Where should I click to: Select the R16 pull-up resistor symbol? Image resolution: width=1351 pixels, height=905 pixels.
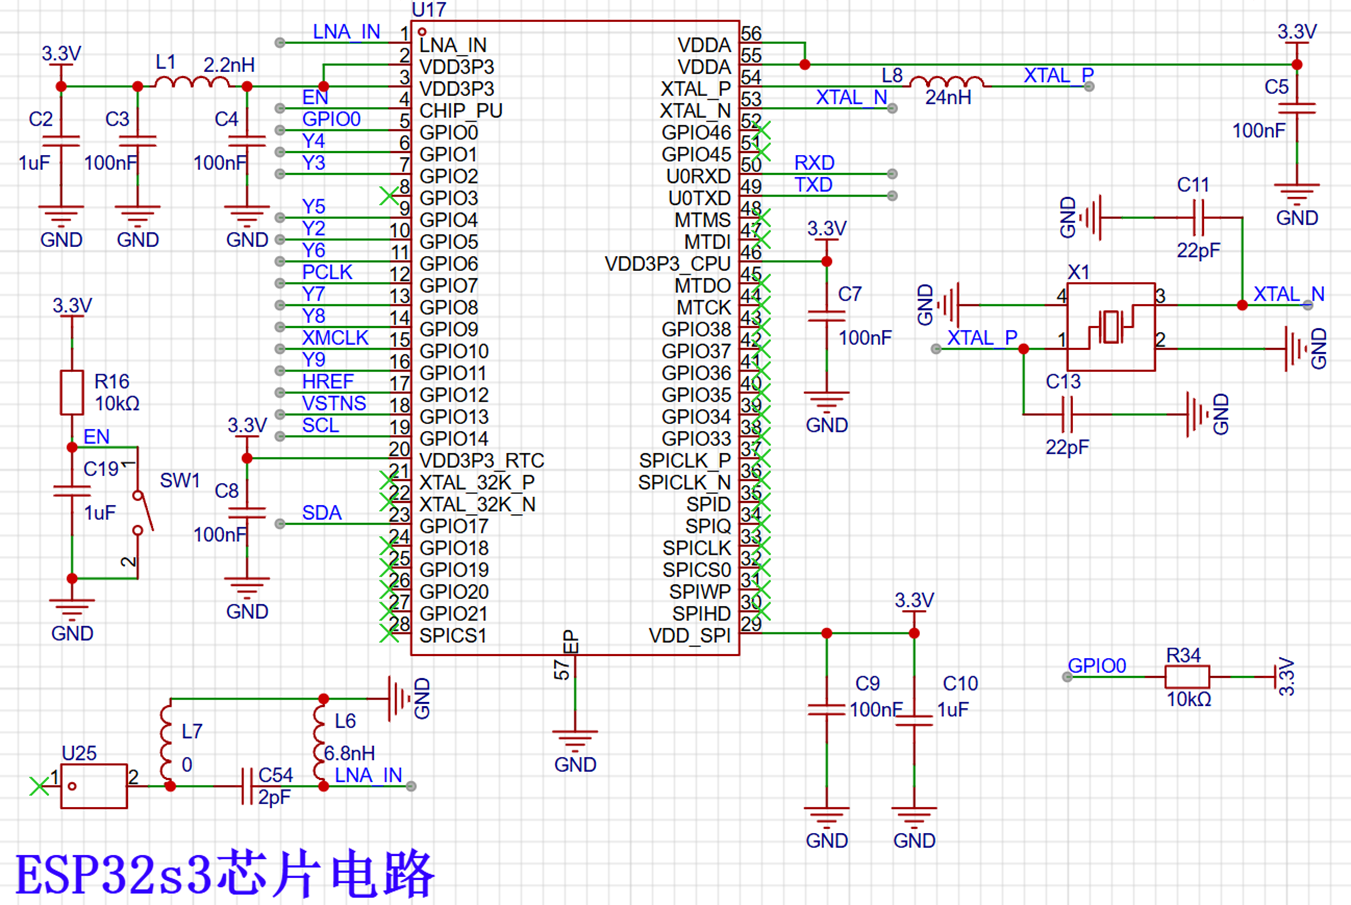click(x=72, y=392)
